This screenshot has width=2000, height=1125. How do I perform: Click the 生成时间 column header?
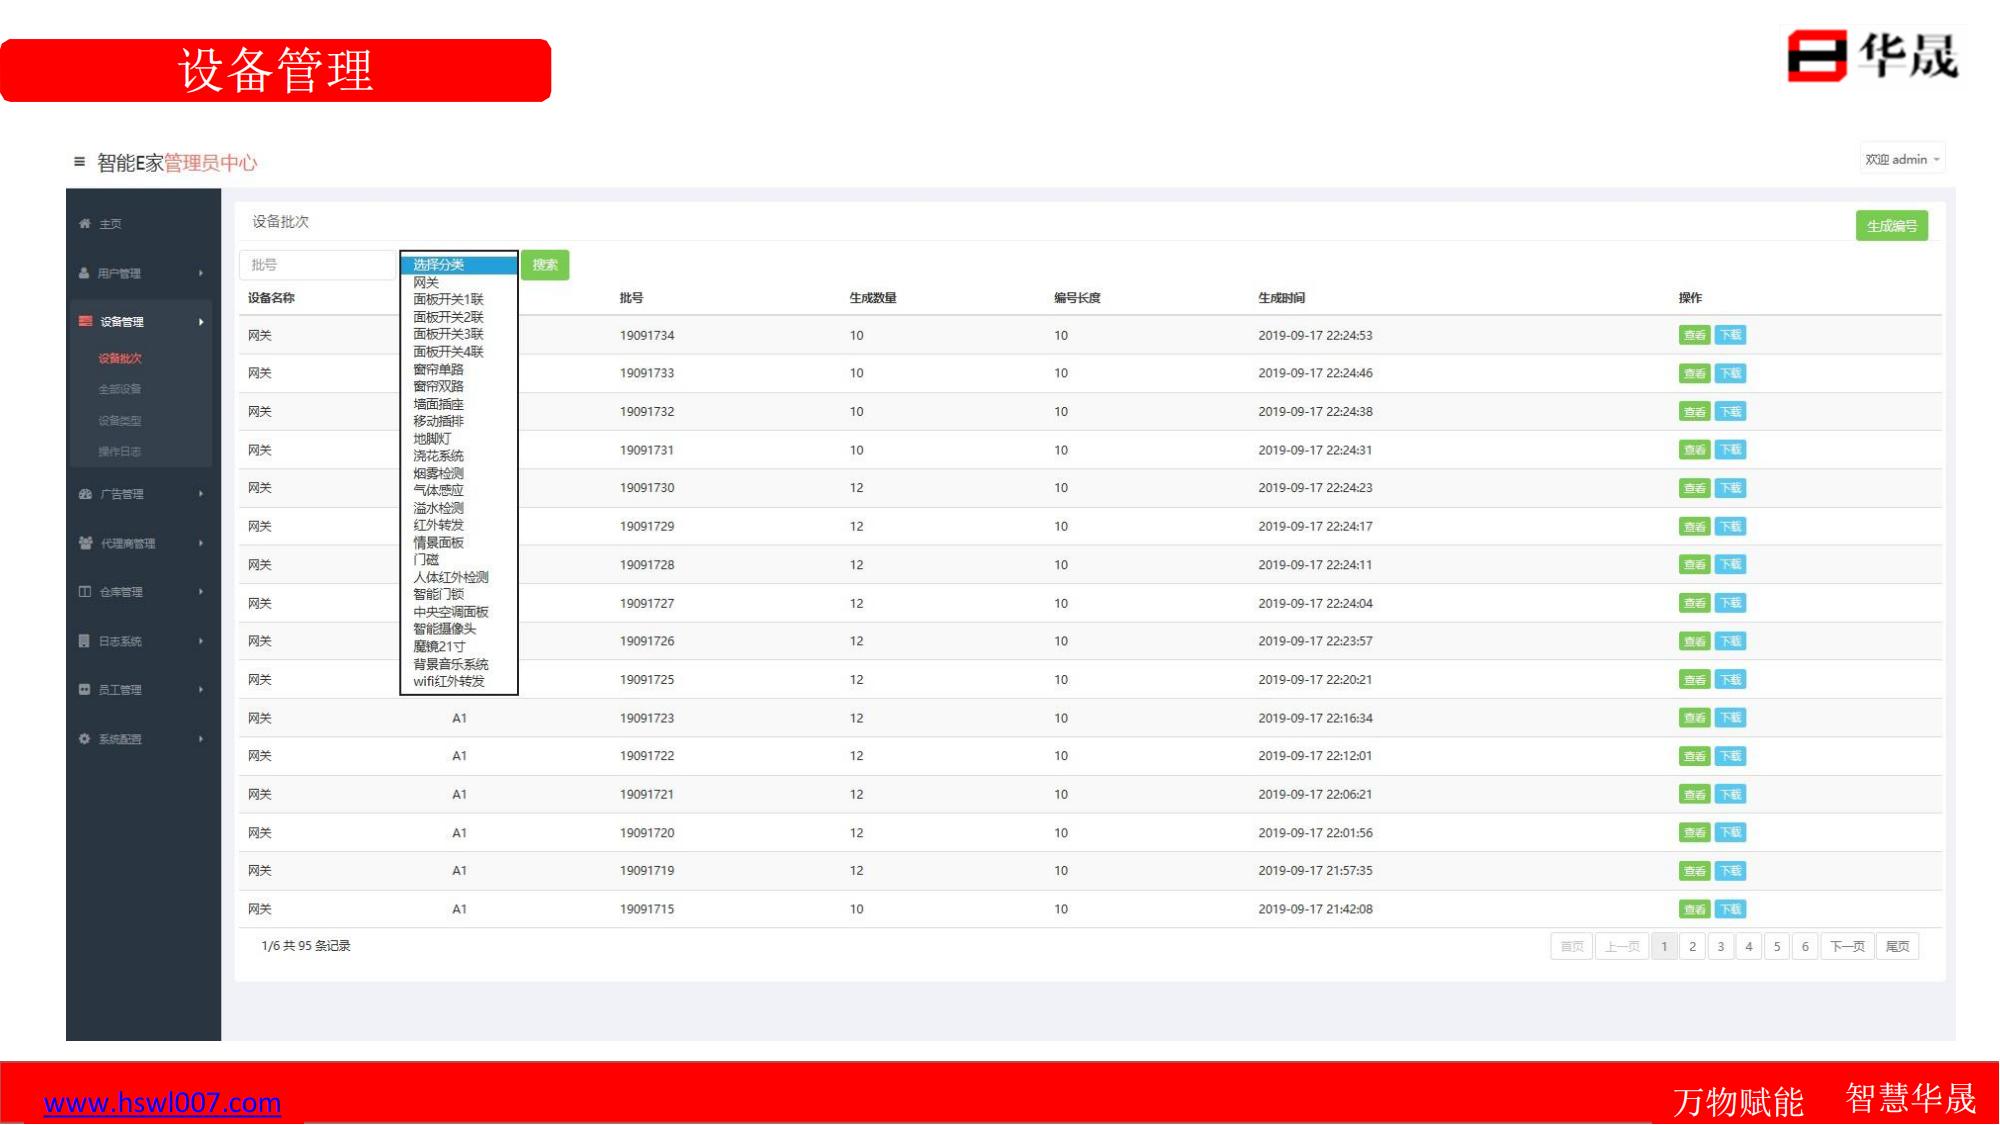click(x=1281, y=298)
